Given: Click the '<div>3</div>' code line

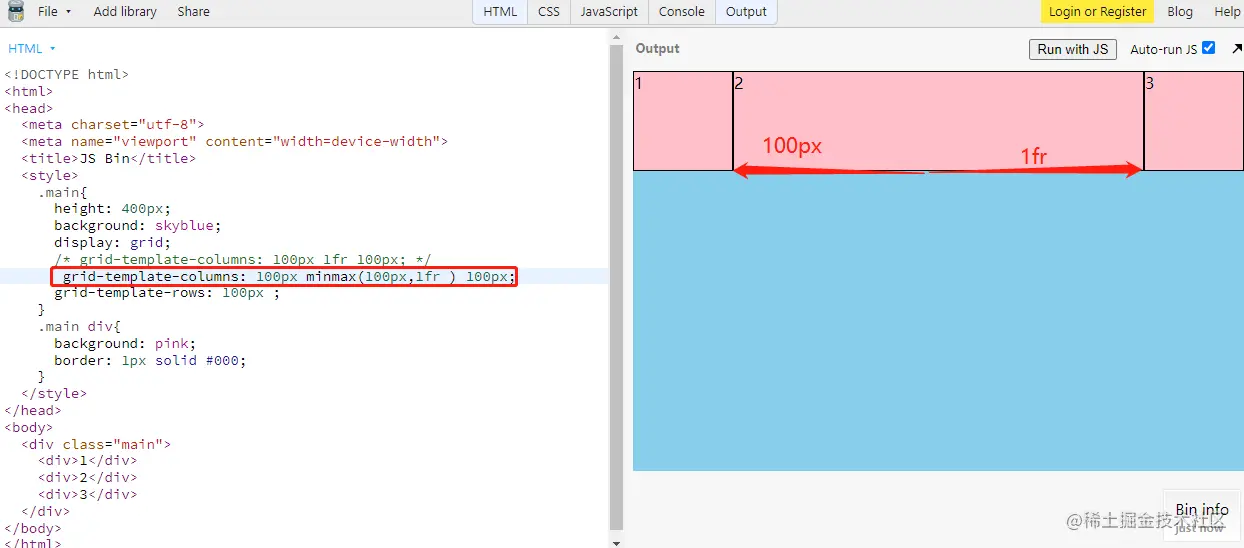Looking at the screenshot, I should point(87,494).
